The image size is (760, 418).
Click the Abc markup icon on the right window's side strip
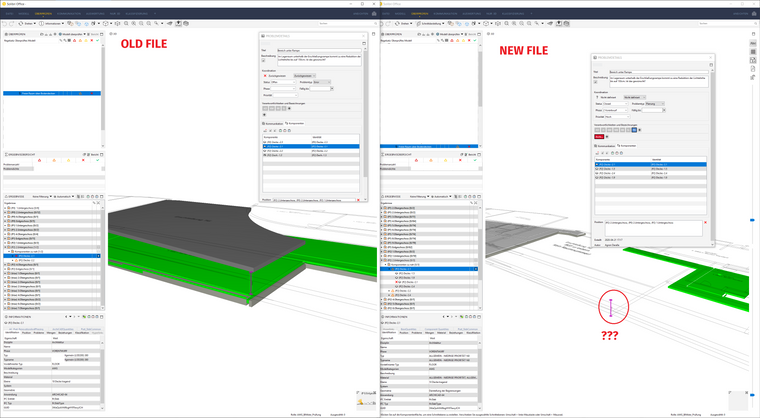click(x=753, y=44)
